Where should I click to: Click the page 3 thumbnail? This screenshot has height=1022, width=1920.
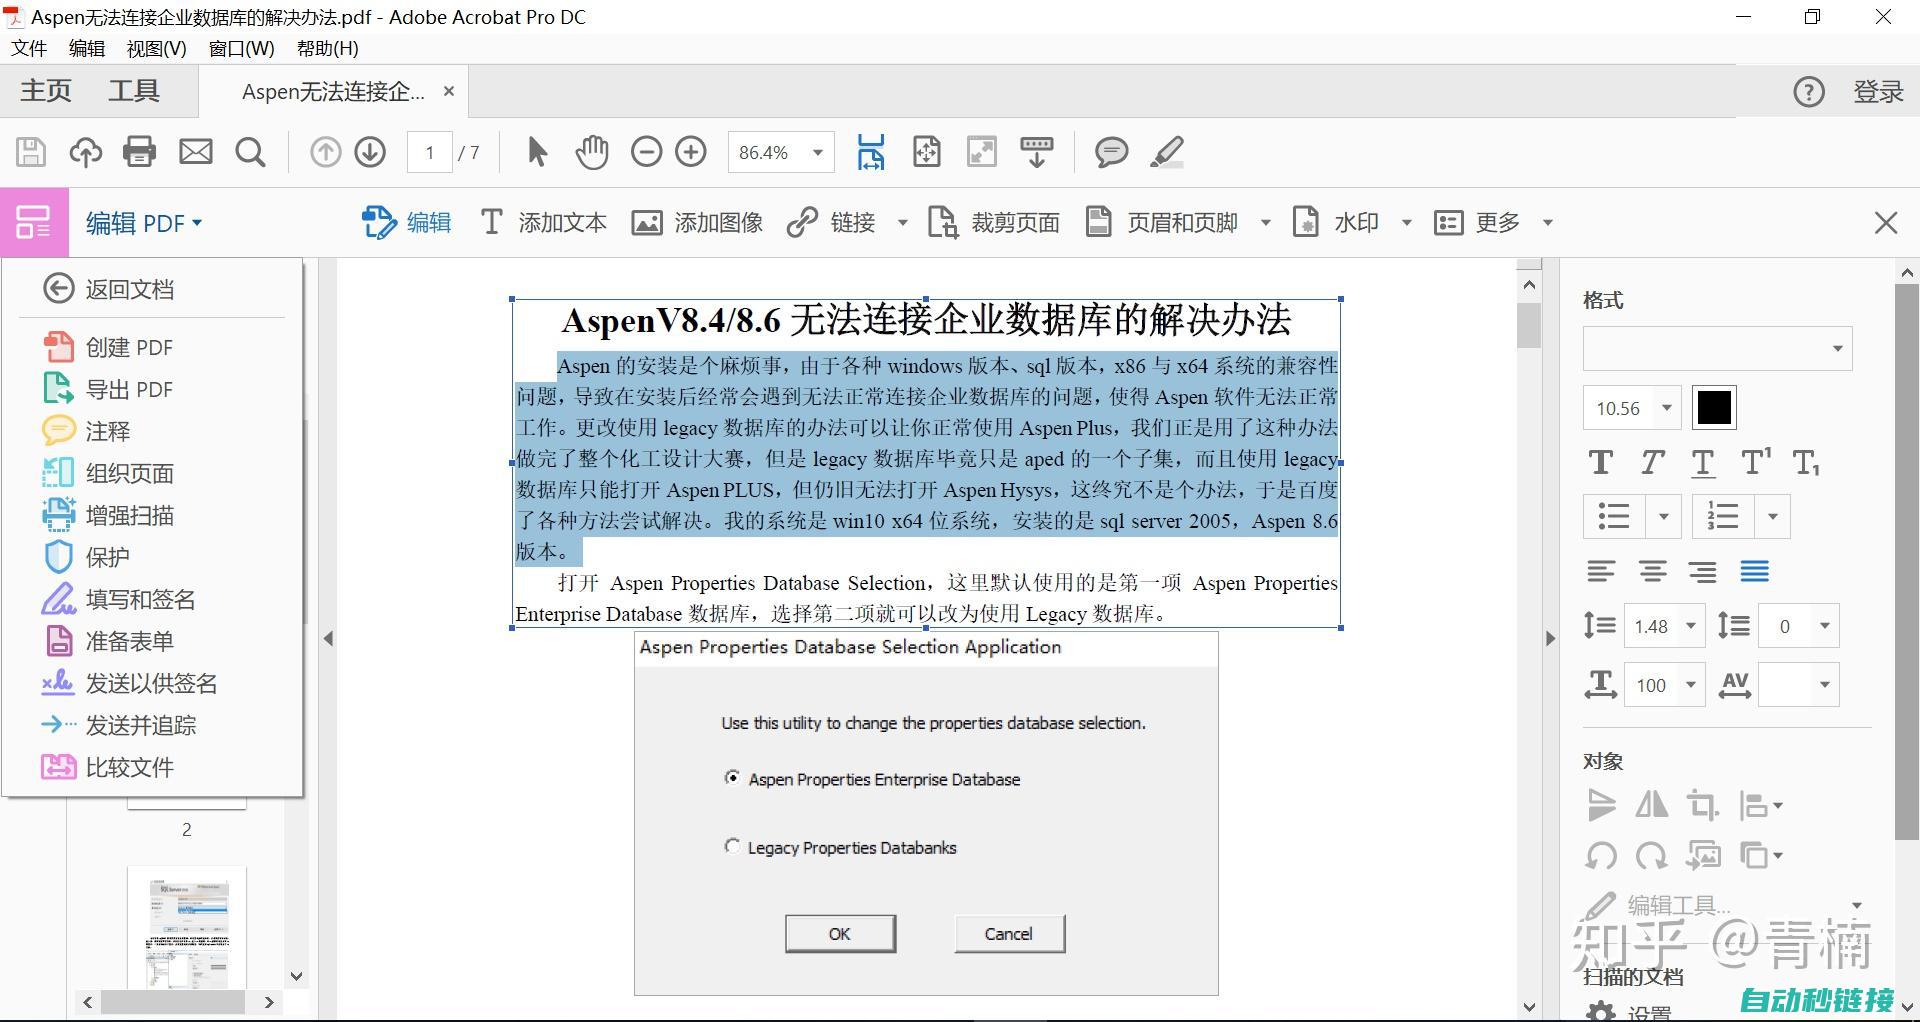187,927
